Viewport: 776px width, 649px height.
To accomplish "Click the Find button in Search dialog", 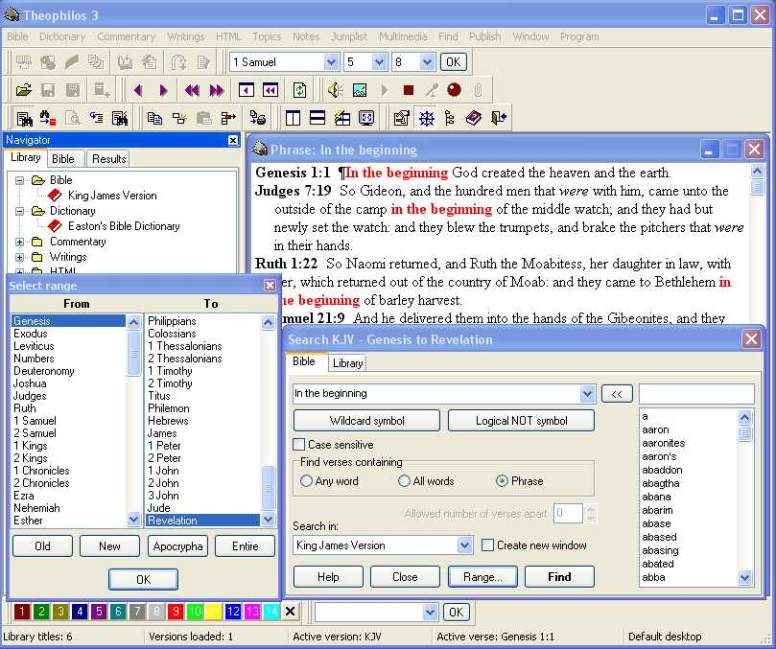I will coord(559,577).
